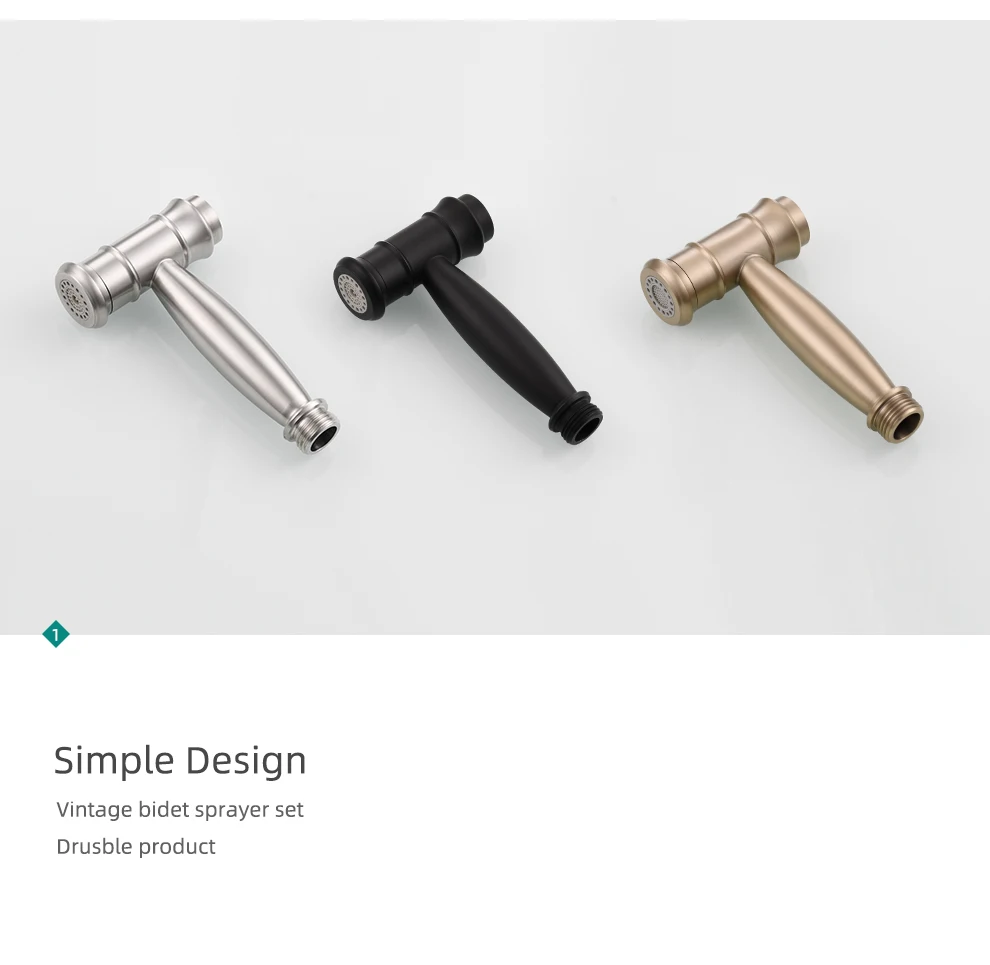Select the brushed nickel sprayer spray nozzle
The height and width of the screenshot is (965, 990).
(x=73, y=296)
